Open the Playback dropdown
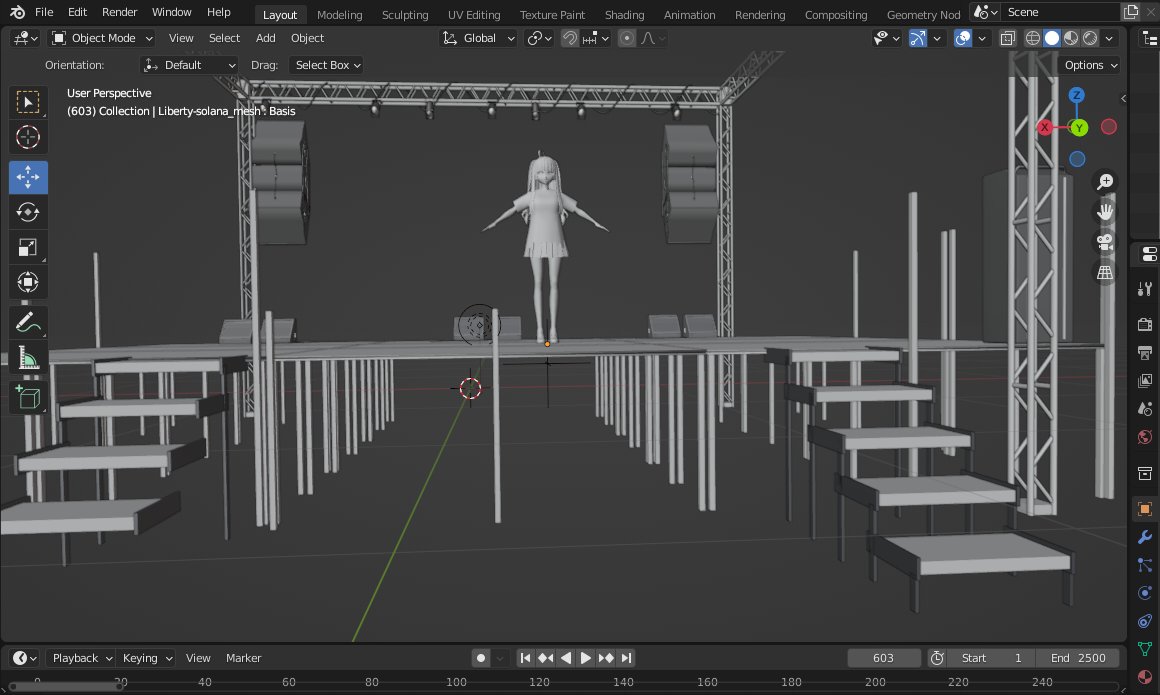The height and width of the screenshot is (695, 1160). (81, 658)
